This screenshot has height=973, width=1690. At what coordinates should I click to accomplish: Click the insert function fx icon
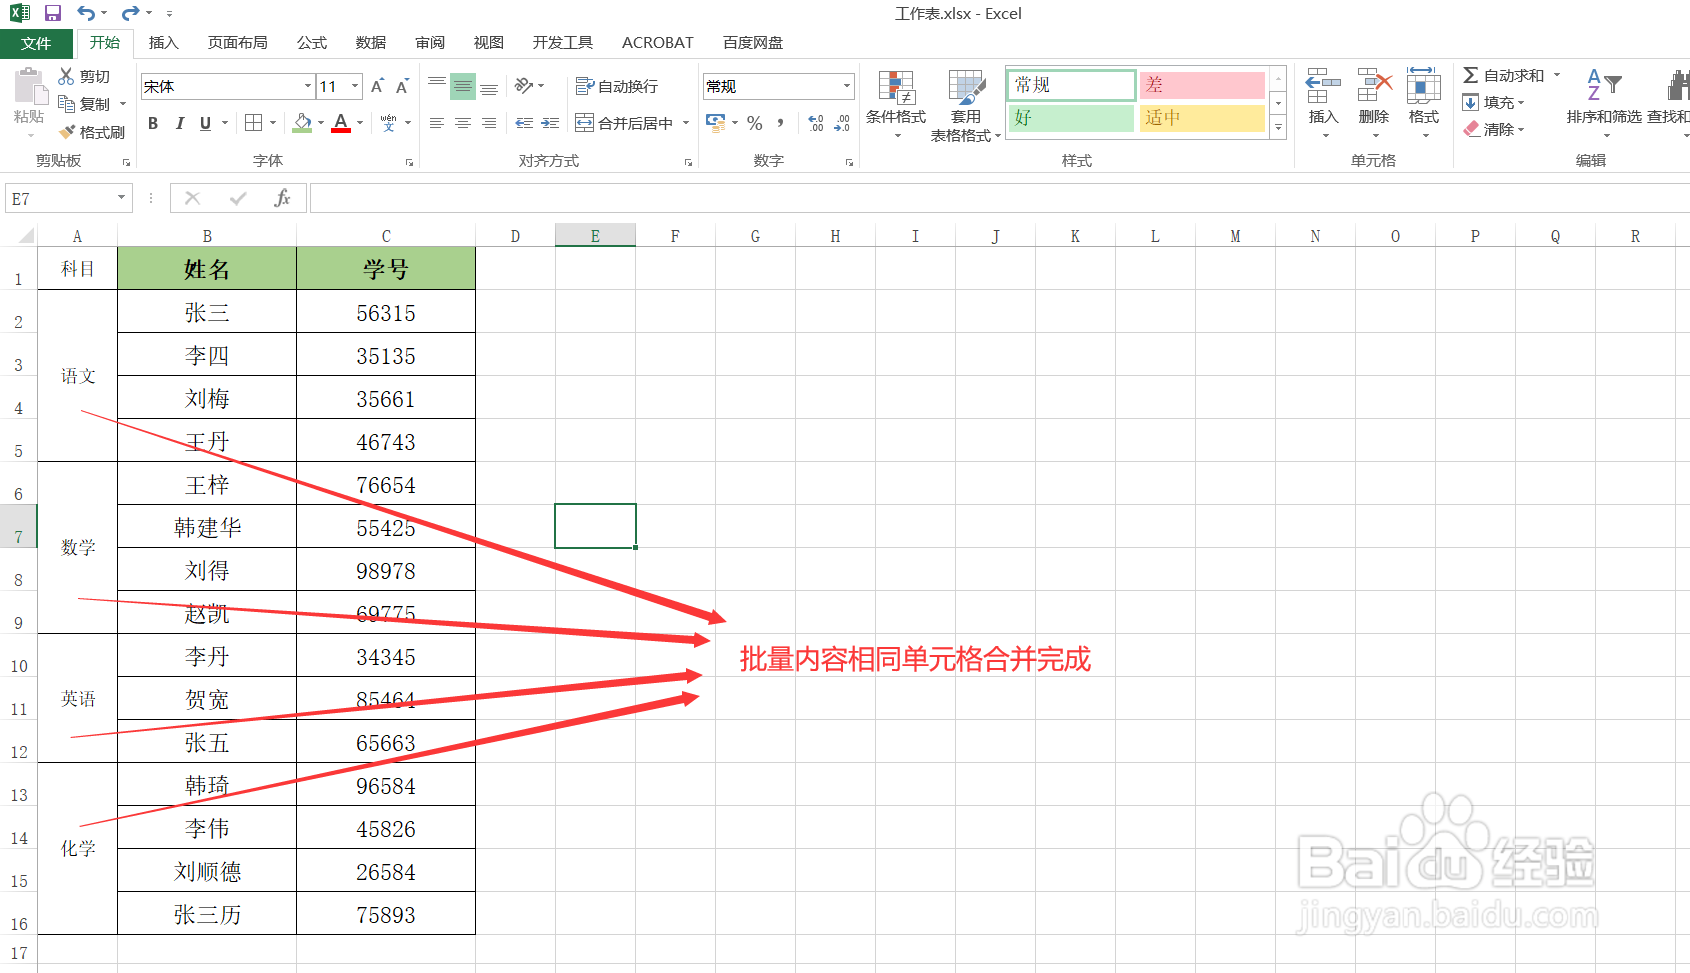[x=282, y=198]
